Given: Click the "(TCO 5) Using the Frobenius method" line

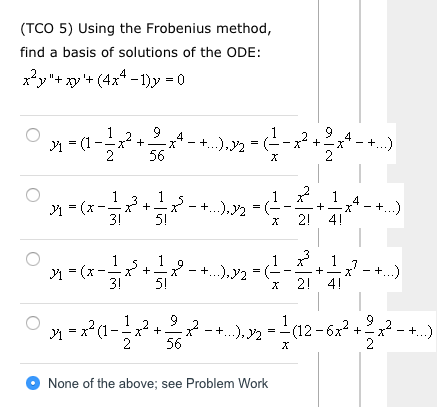Looking at the screenshot, I should tap(146, 29).
